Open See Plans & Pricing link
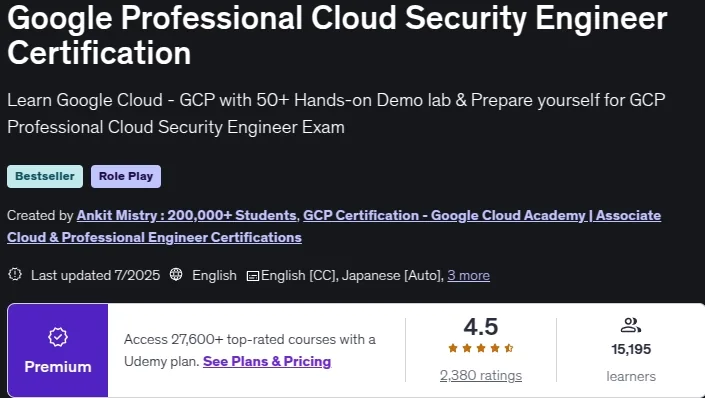The width and height of the screenshot is (705, 398). (x=267, y=361)
